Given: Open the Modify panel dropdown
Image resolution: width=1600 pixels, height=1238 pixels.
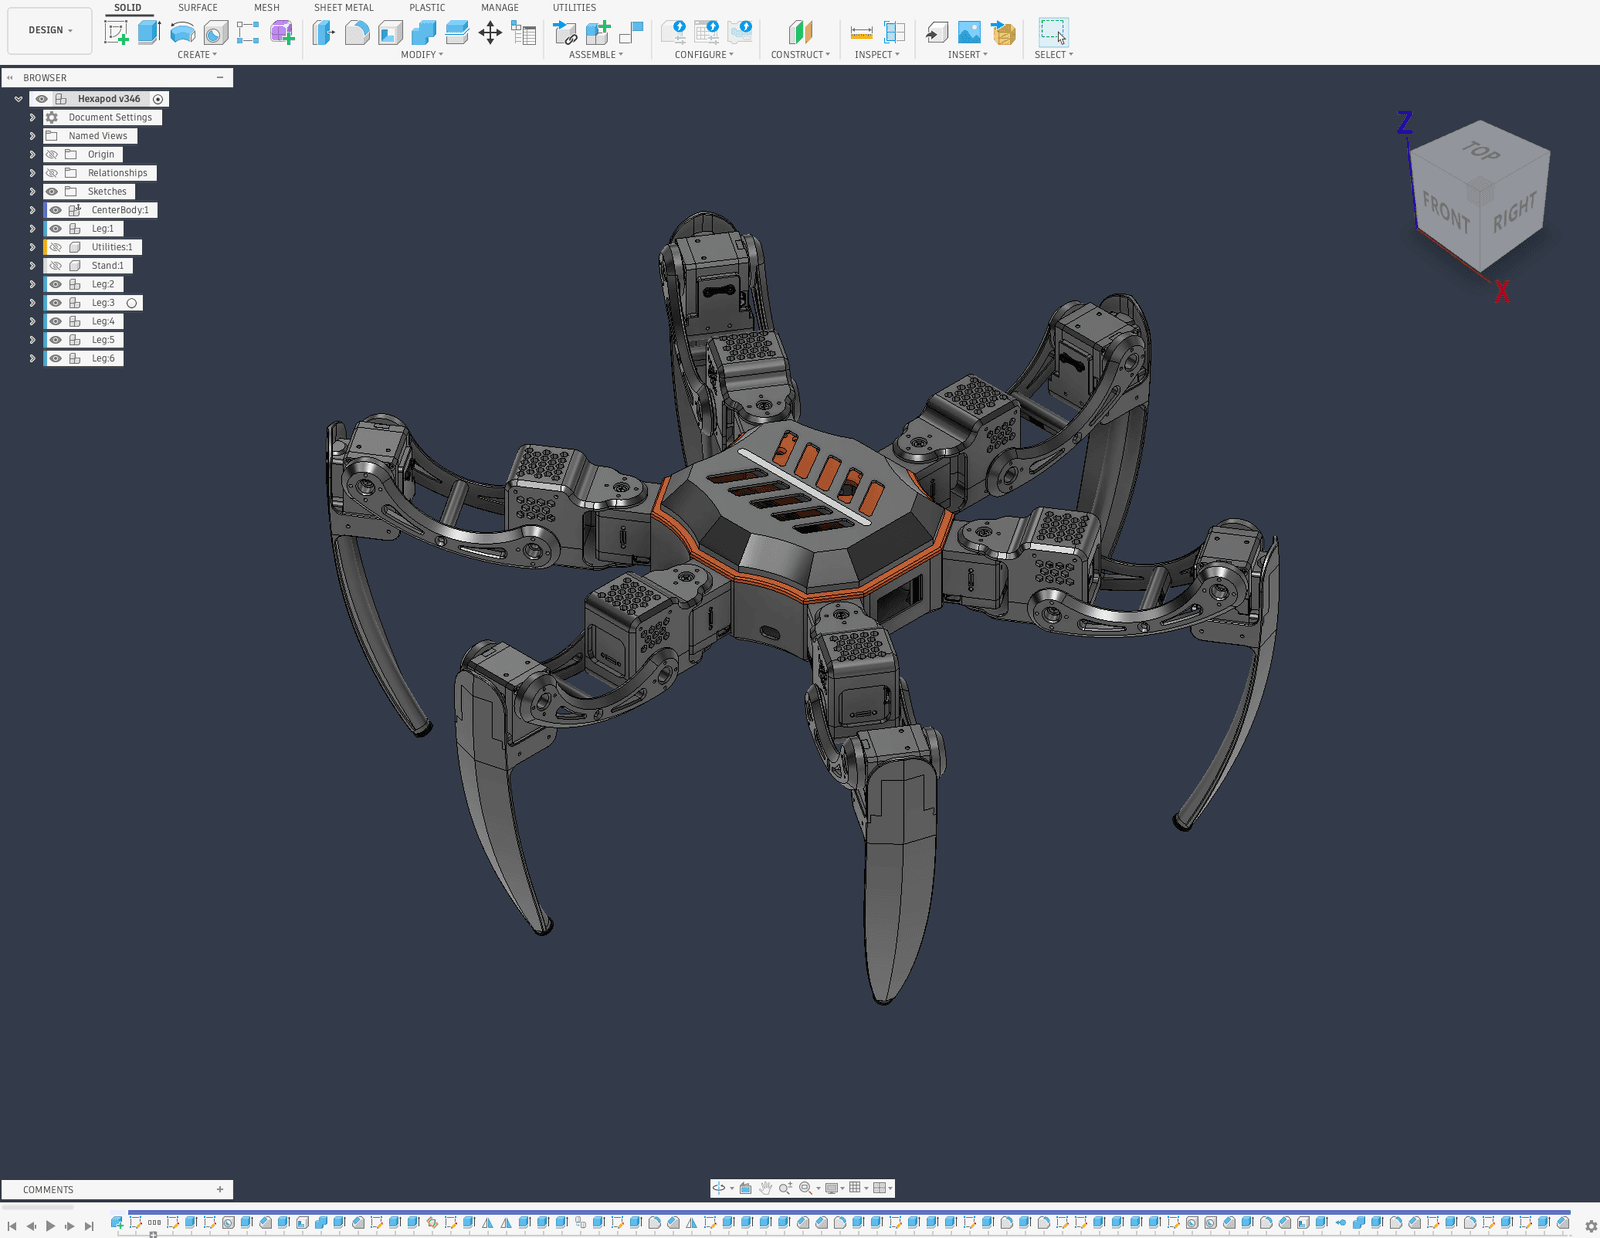Looking at the screenshot, I should (421, 55).
